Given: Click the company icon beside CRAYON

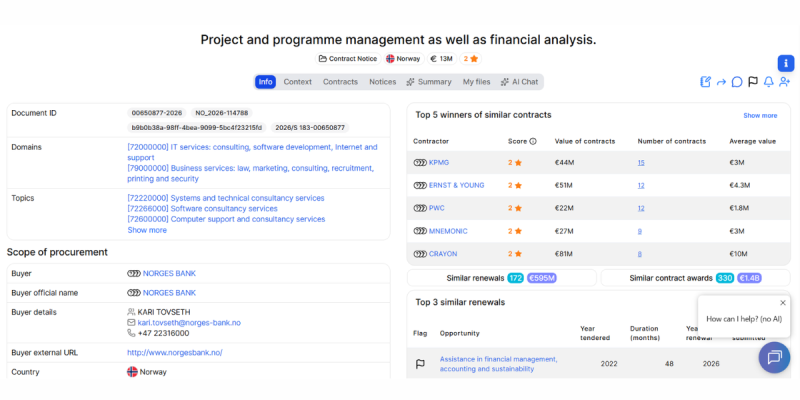Looking at the screenshot, I should [420, 254].
